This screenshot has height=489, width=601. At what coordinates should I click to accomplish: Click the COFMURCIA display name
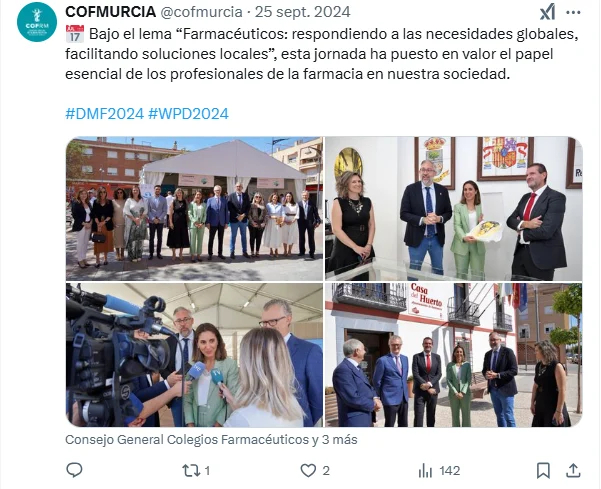pyautogui.click(x=110, y=12)
